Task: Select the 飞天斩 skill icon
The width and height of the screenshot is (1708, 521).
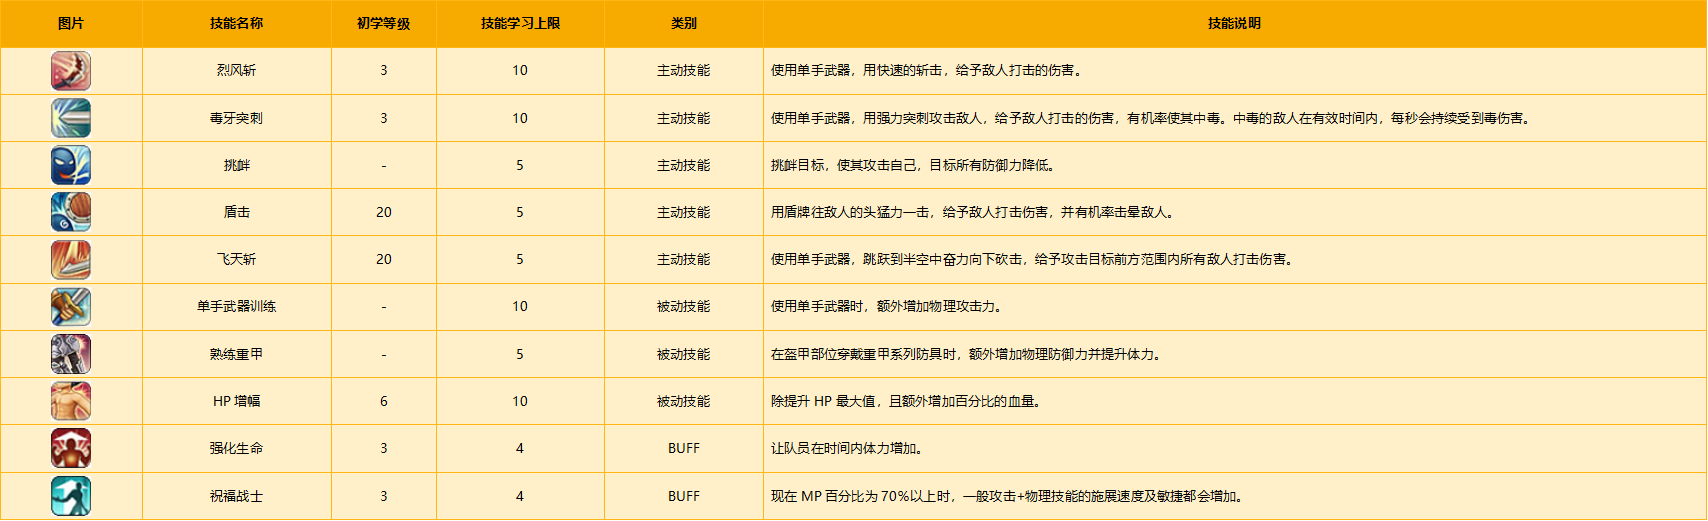Action: [x=71, y=259]
